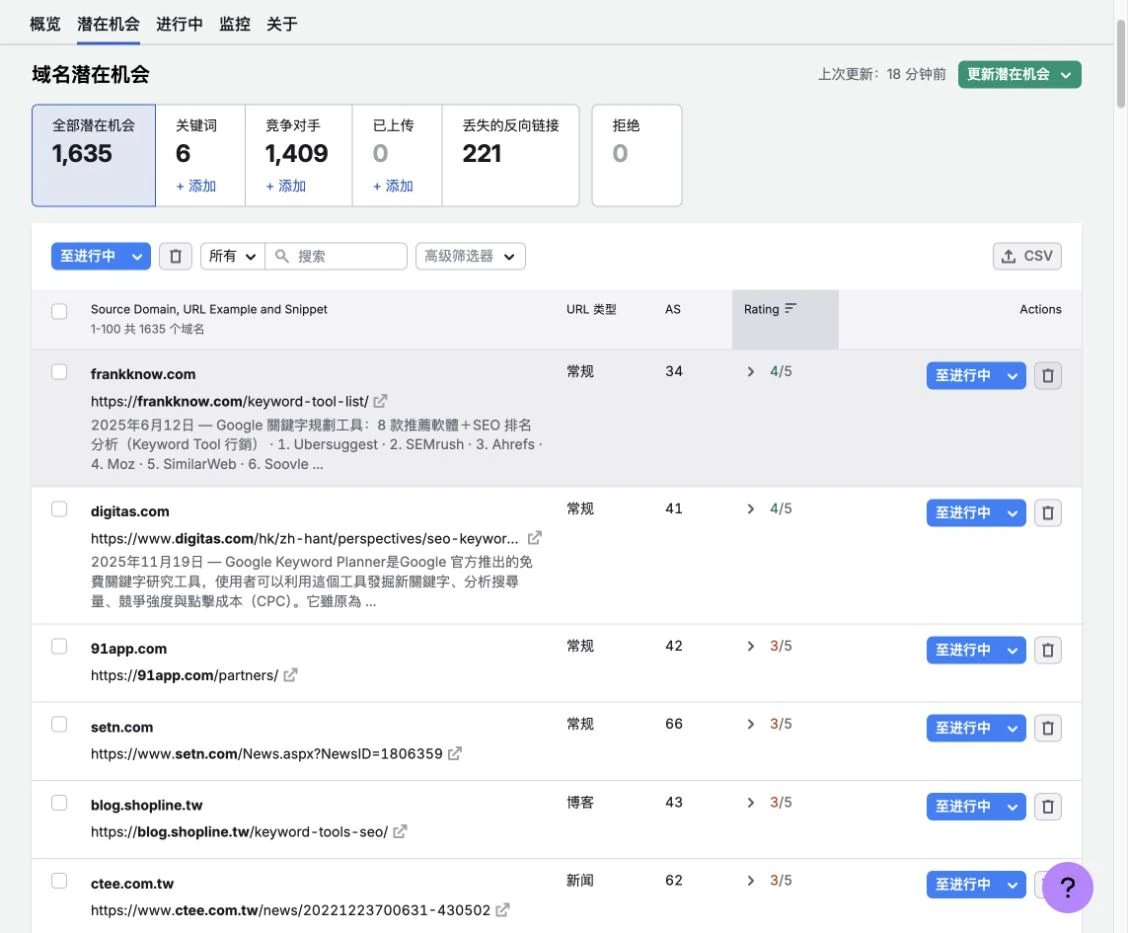Screen dimensions: 1128x933
Task: Switch to the 监控 tab
Action: pos(235,24)
